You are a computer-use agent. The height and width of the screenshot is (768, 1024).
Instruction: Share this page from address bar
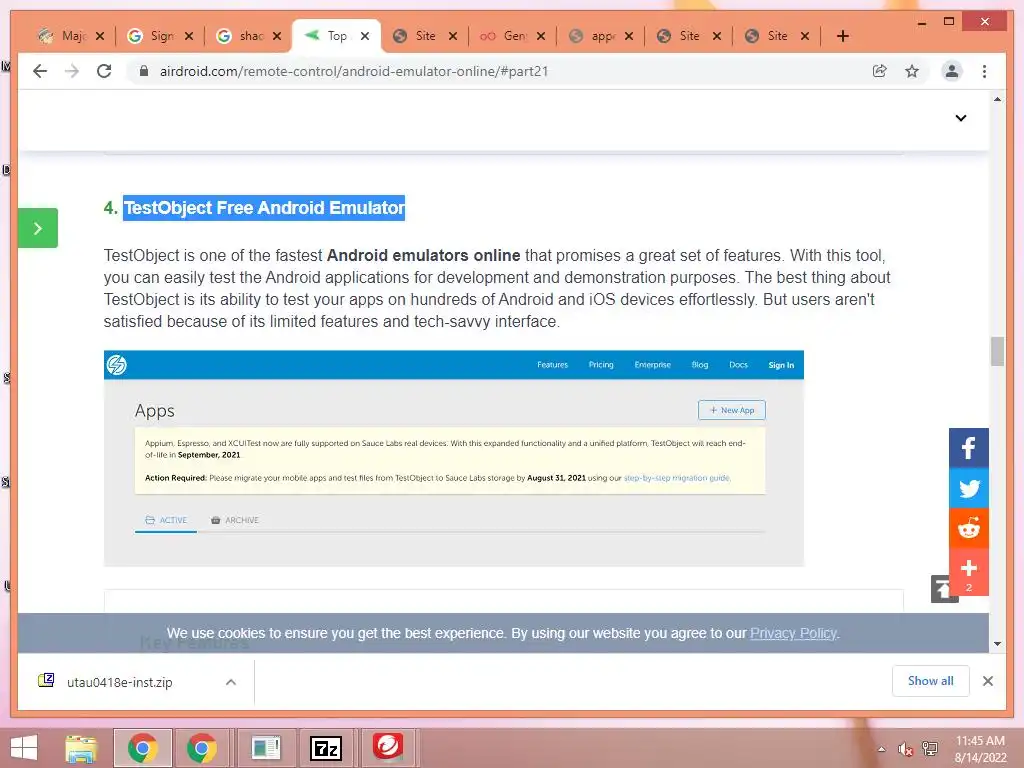pyautogui.click(x=880, y=71)
